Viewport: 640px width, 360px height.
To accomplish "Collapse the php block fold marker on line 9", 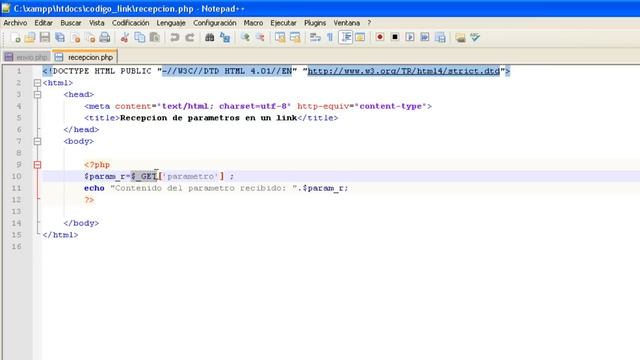I will [37, 165].
